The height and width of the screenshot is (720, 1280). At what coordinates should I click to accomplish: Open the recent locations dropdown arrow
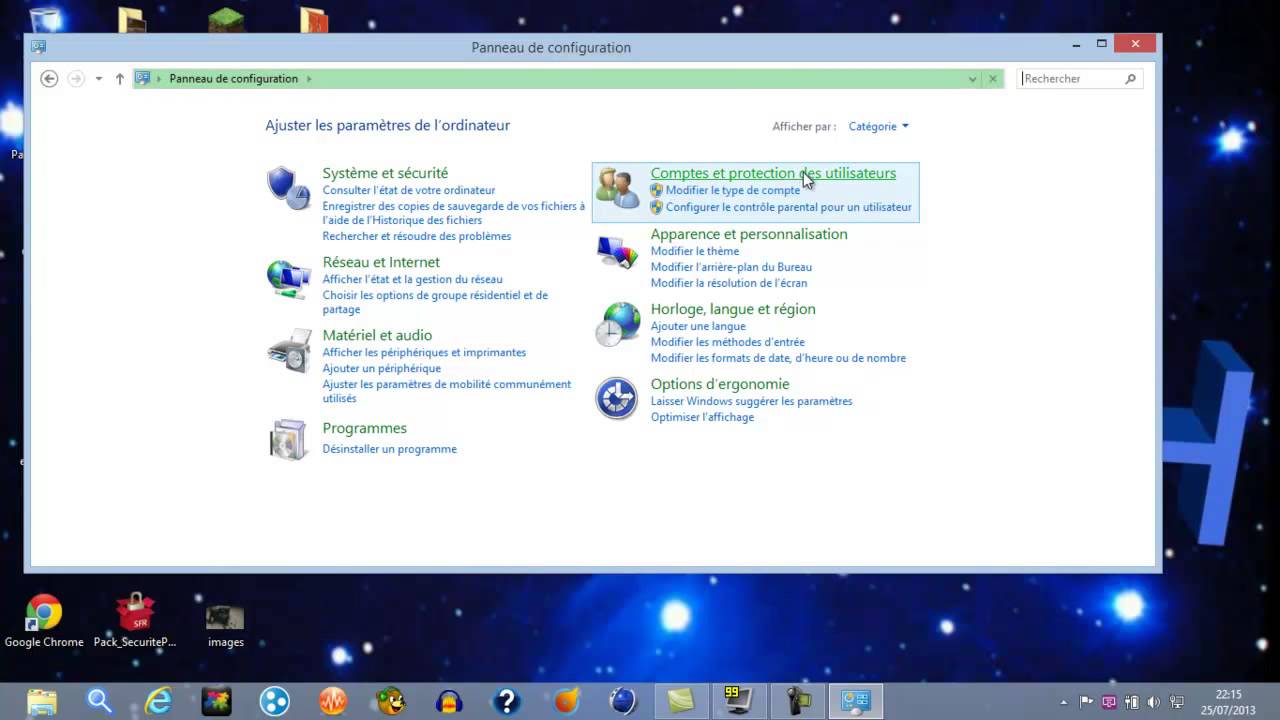pos(98,78)
